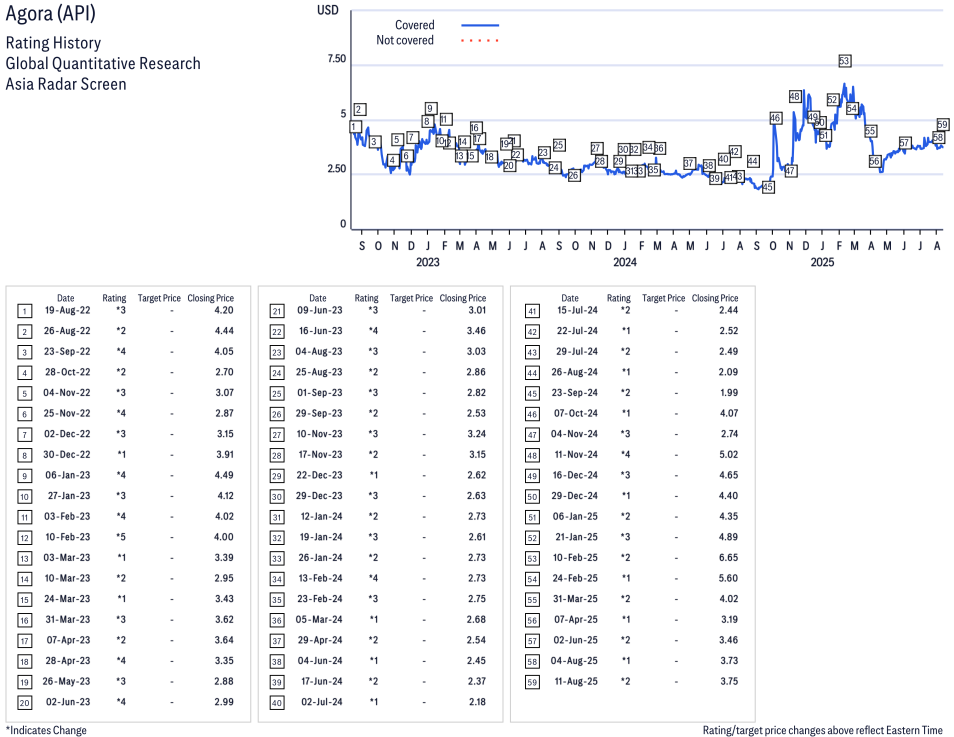This screenshot has height=737, width=954.
Task: Click the 'Rating History' heading
Action: coord(54,43)
